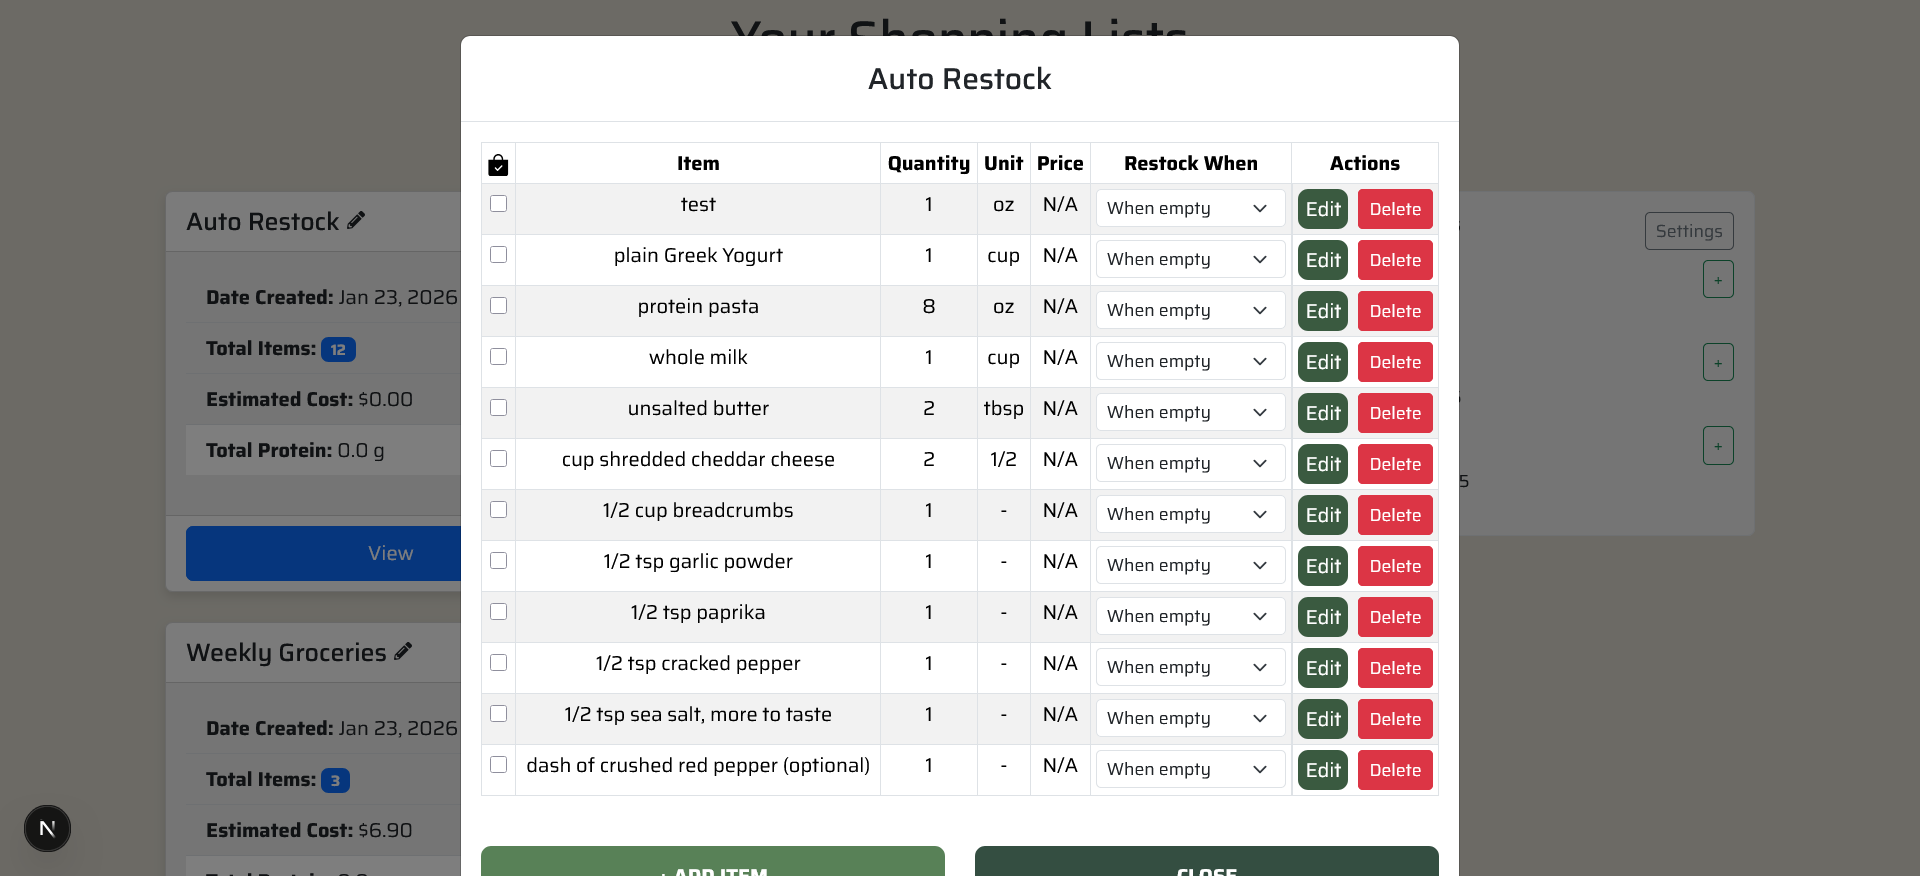Image resolution: width=1920 pixels, height=876 pixels.
Task: Open the When empty dropdown for unsalted butter
Action: click(x=1189, y=412)
